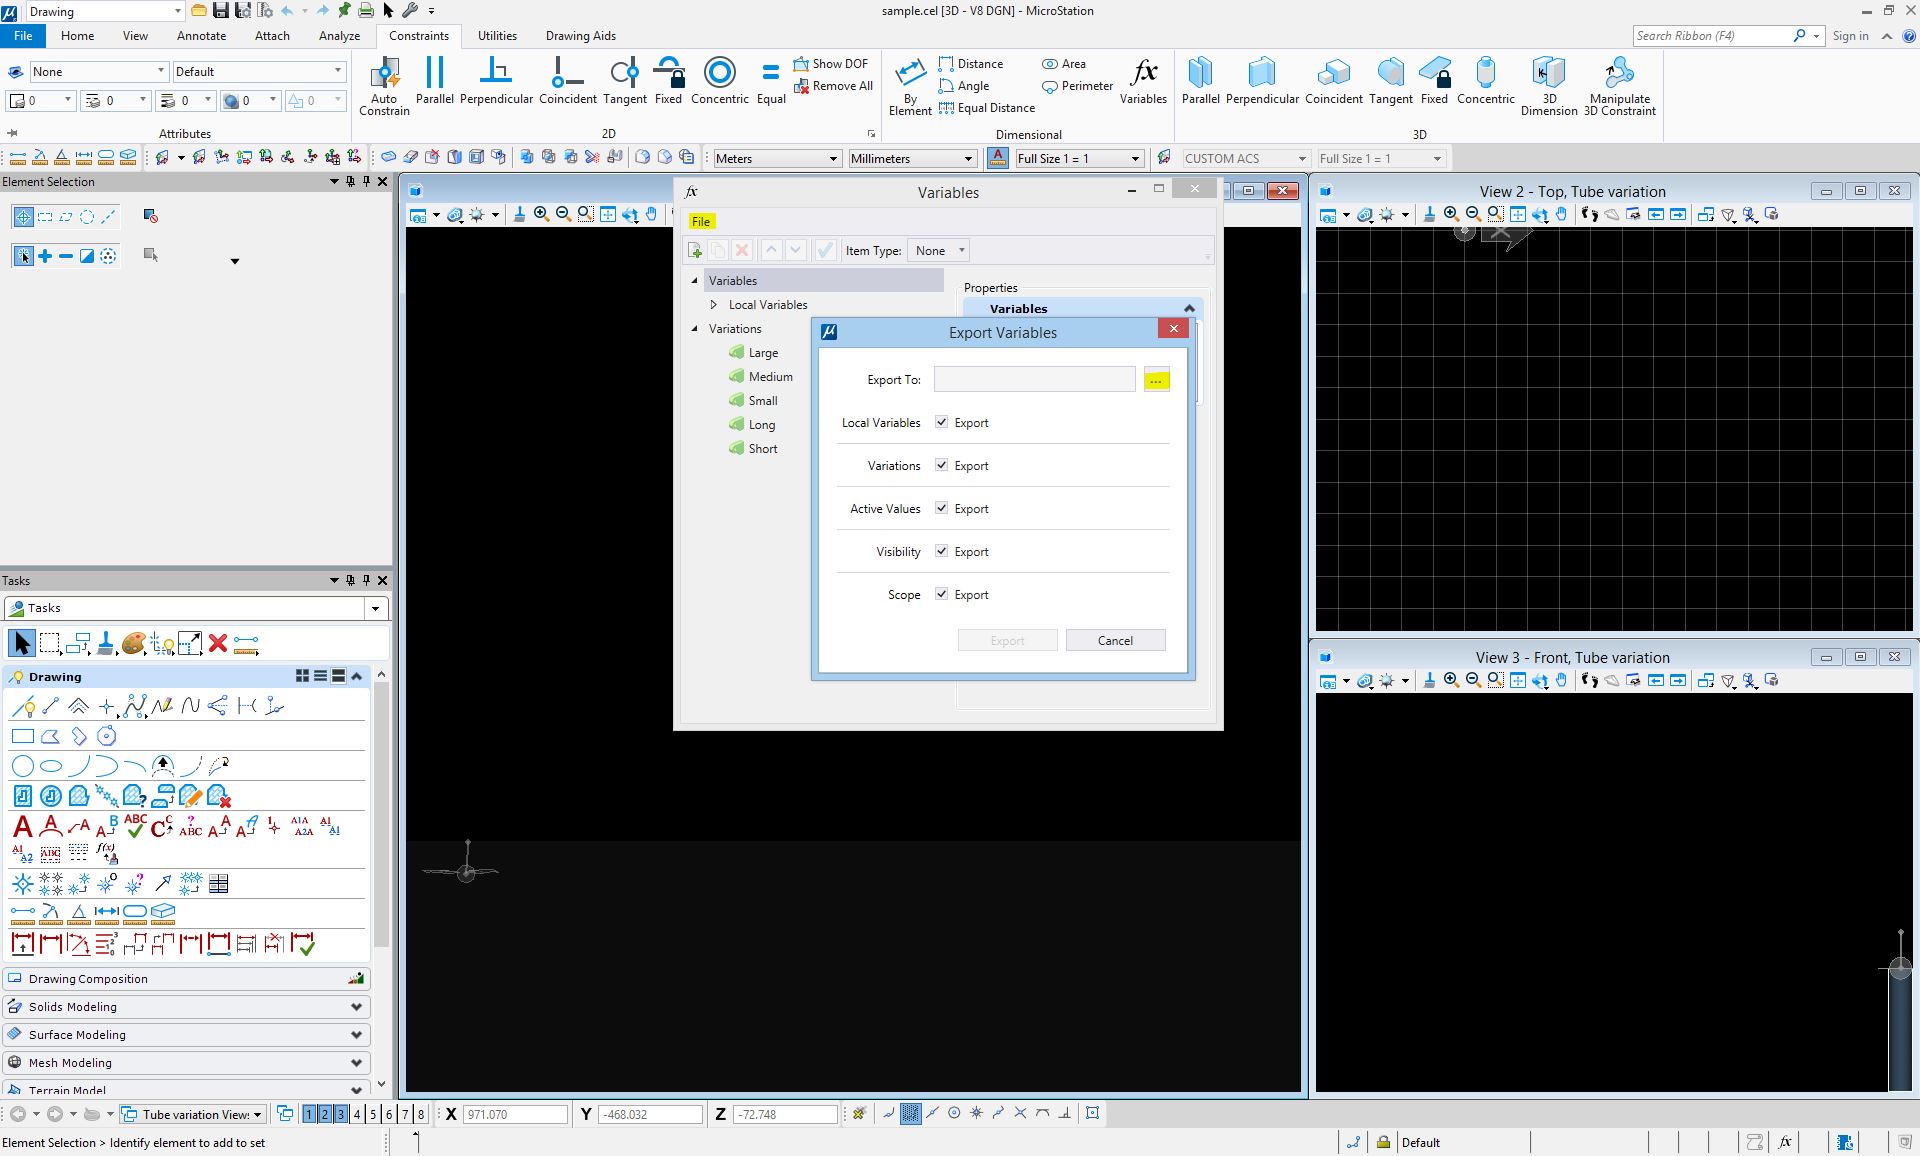The image size is (1920, 1156).
Task: Switch to the Annotate ribbon tab
Action: click(x=201, y=35)
